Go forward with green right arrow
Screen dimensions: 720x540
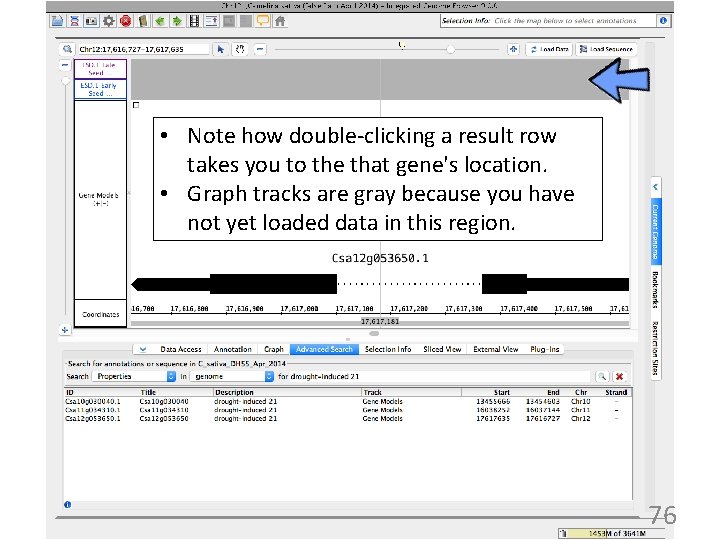[x=177, y=21]
